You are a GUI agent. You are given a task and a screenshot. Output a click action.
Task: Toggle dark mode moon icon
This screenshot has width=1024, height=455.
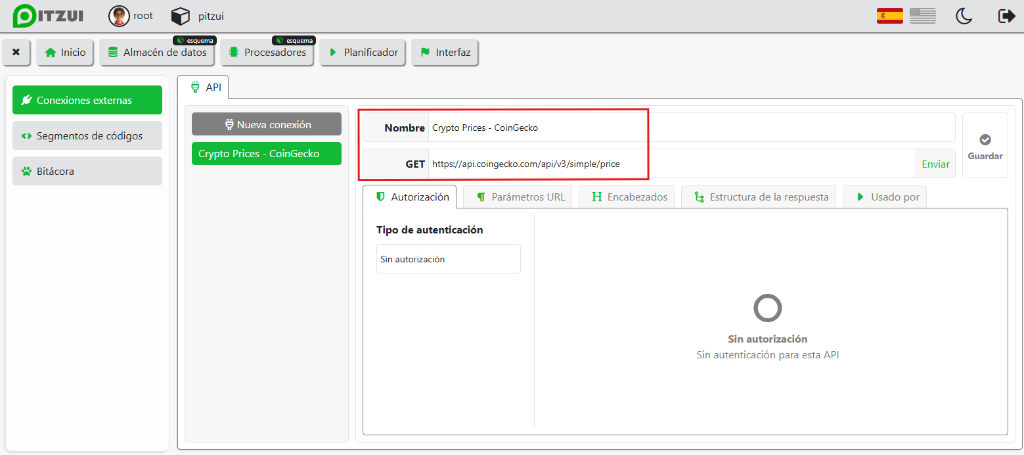coord(964,16)
